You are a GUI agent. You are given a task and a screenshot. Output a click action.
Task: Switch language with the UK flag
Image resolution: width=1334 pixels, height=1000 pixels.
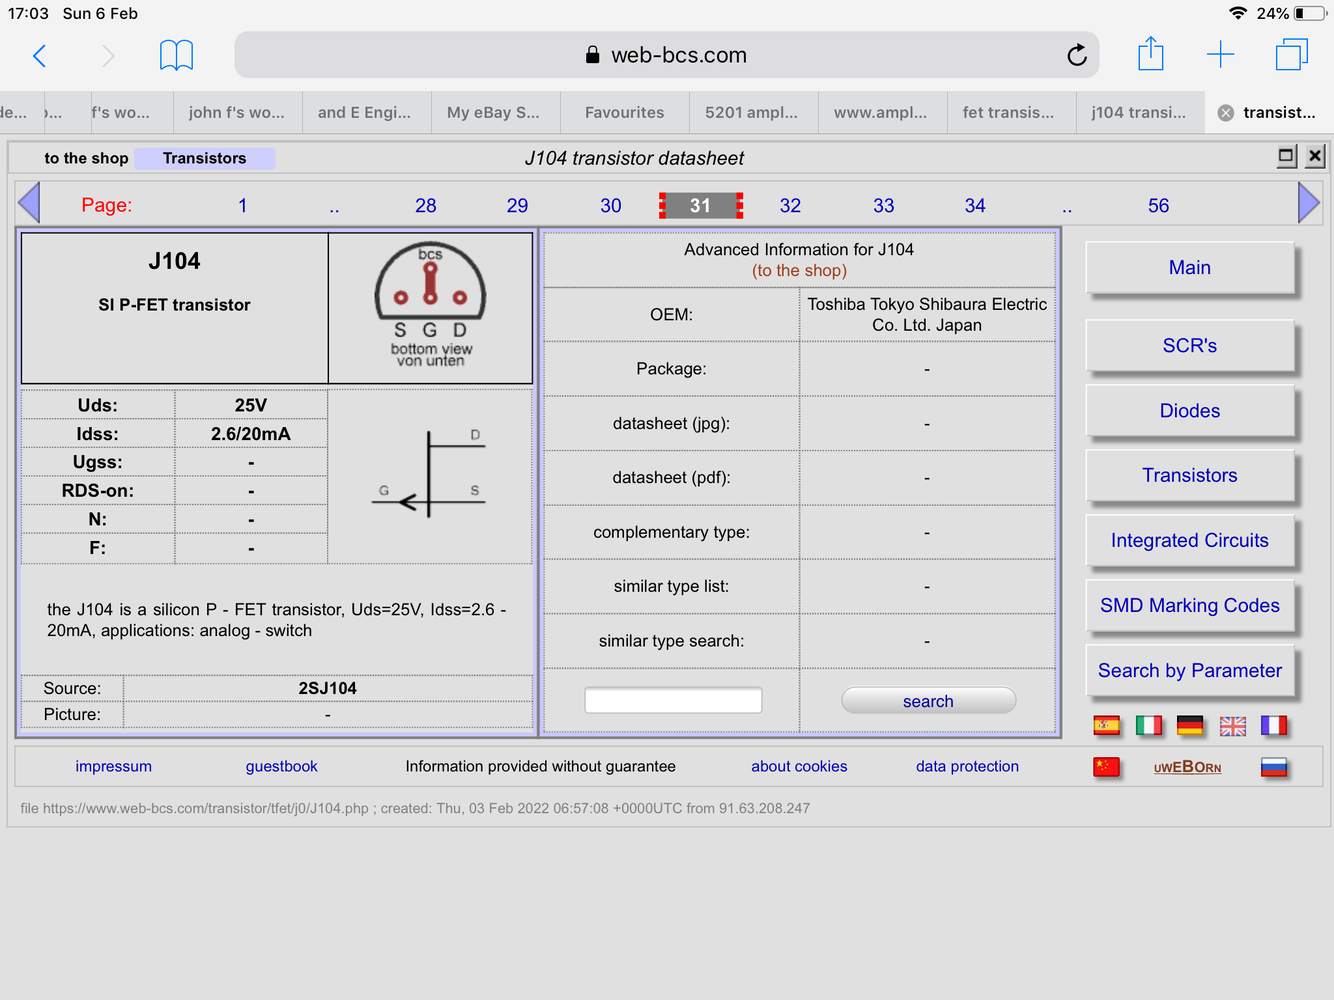pos(1233,726)
